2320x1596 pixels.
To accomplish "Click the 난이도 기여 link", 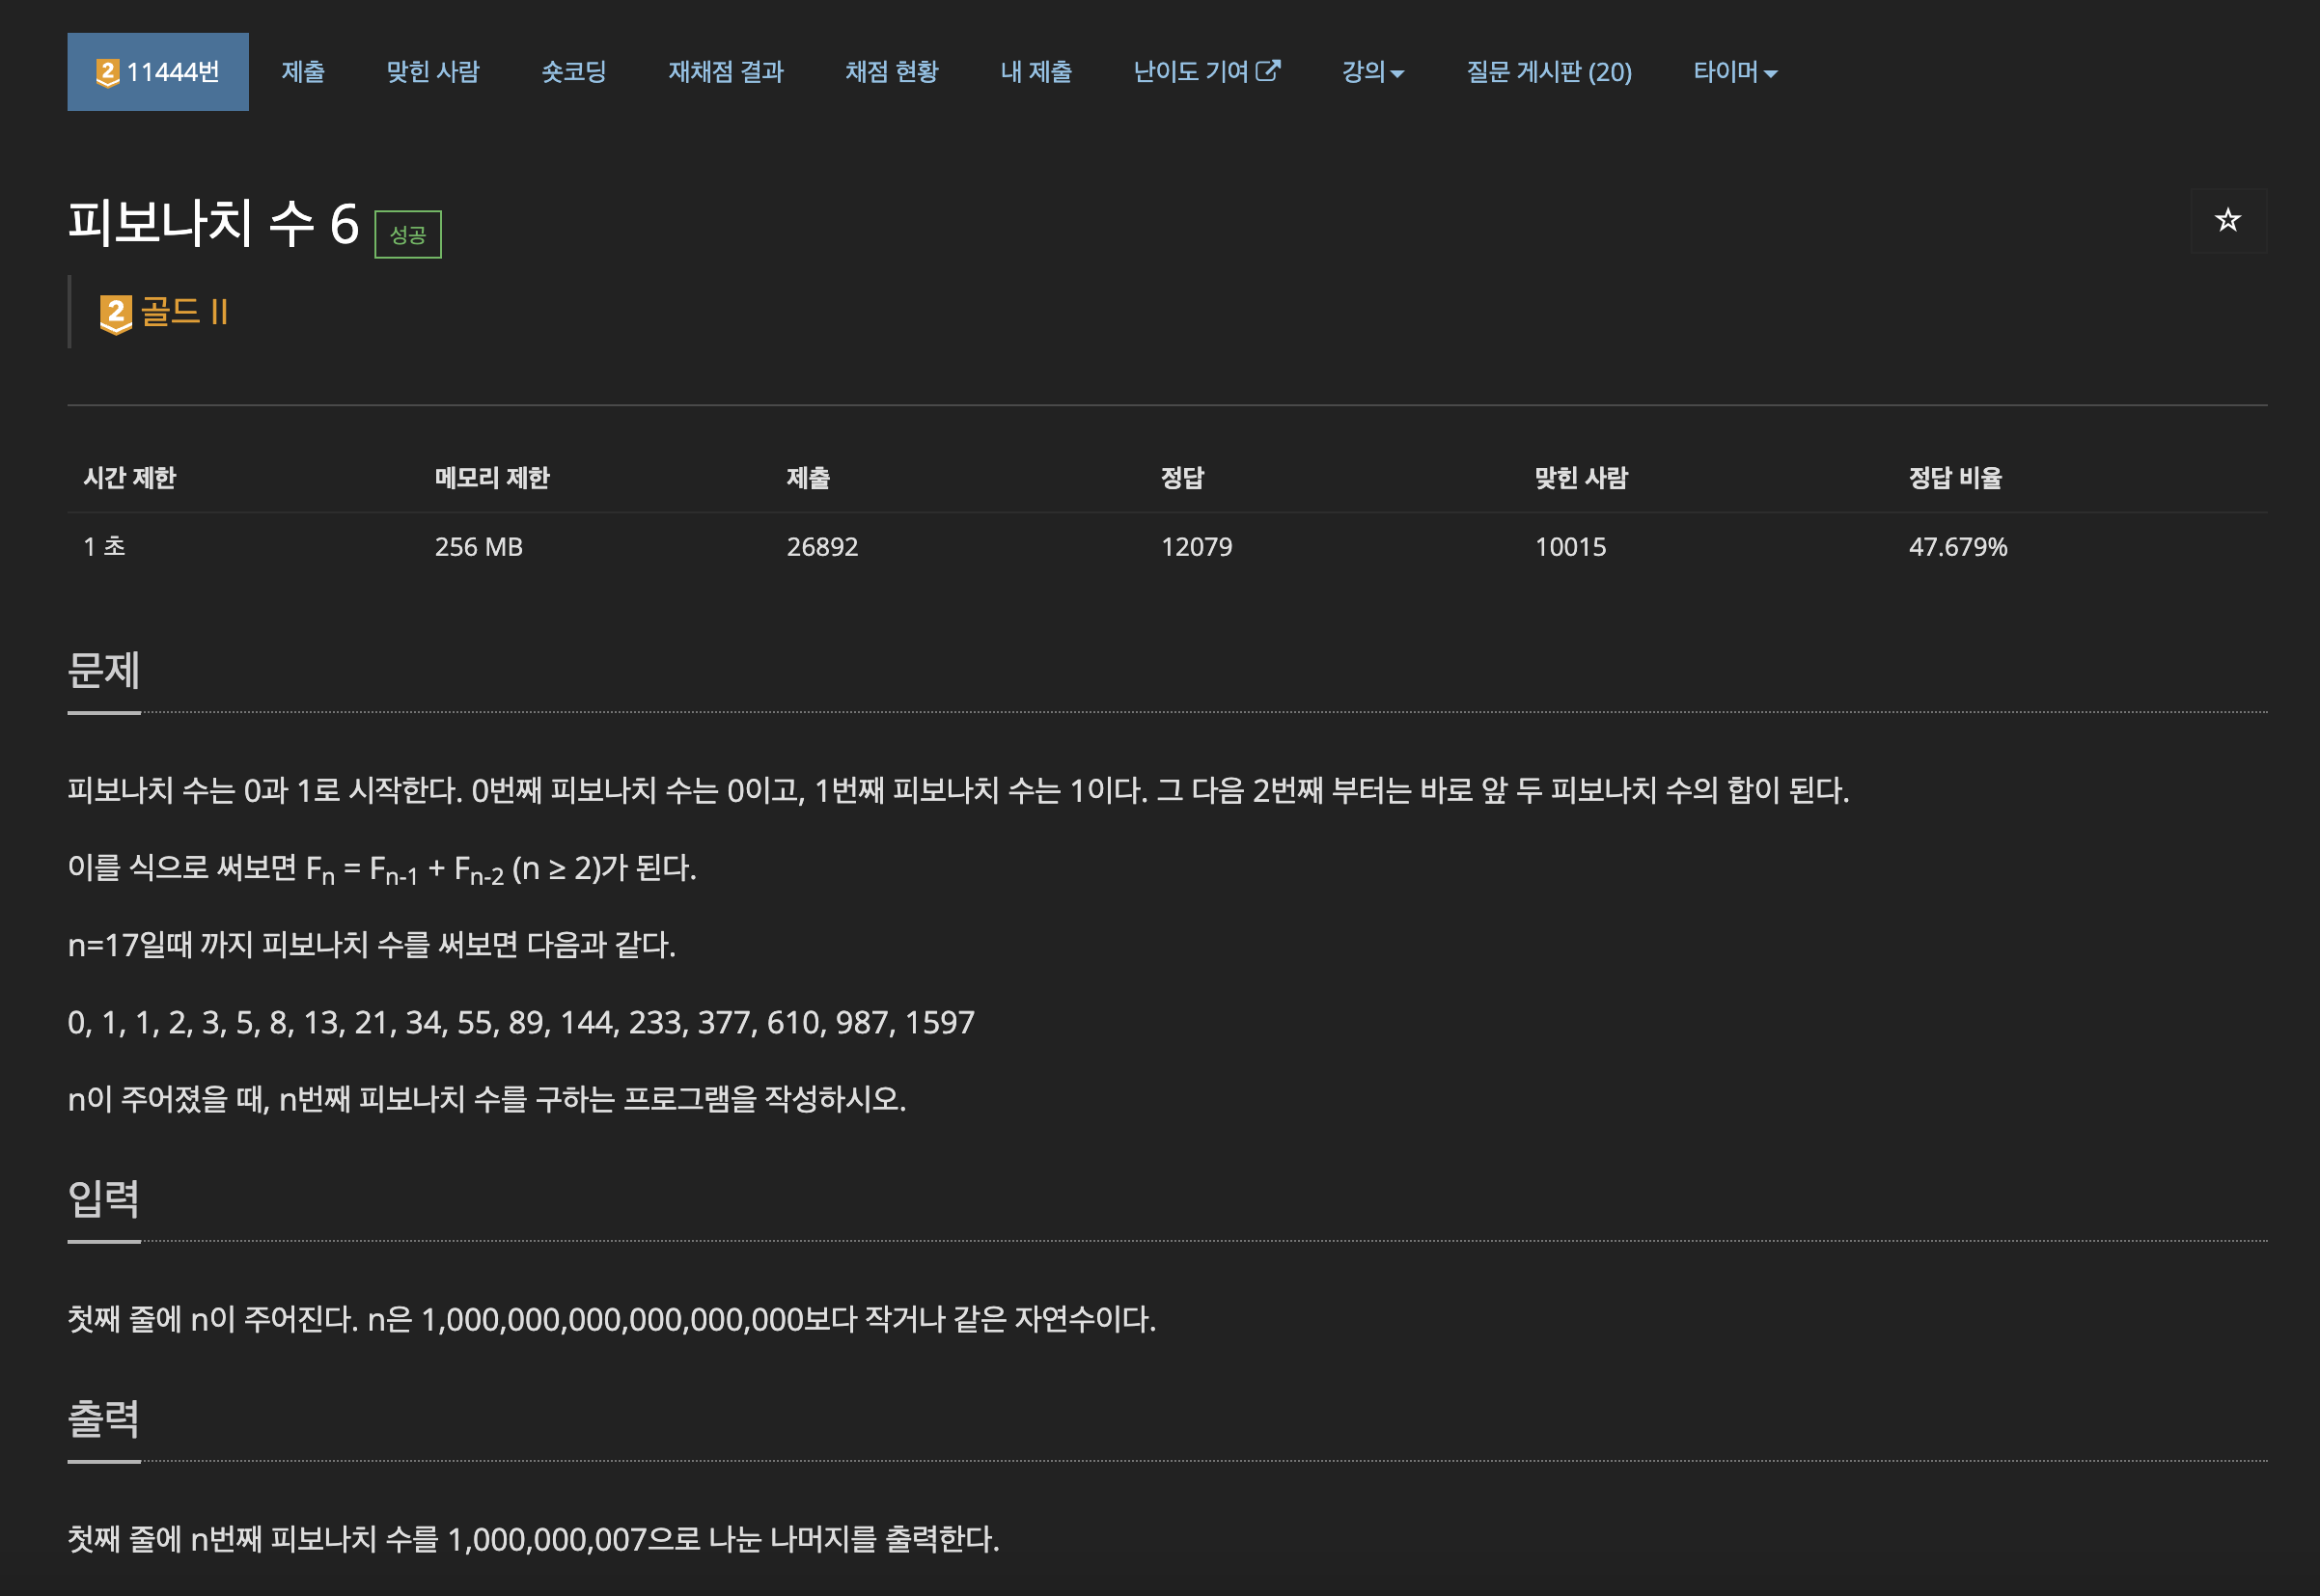I will (x=1190, y=72).
